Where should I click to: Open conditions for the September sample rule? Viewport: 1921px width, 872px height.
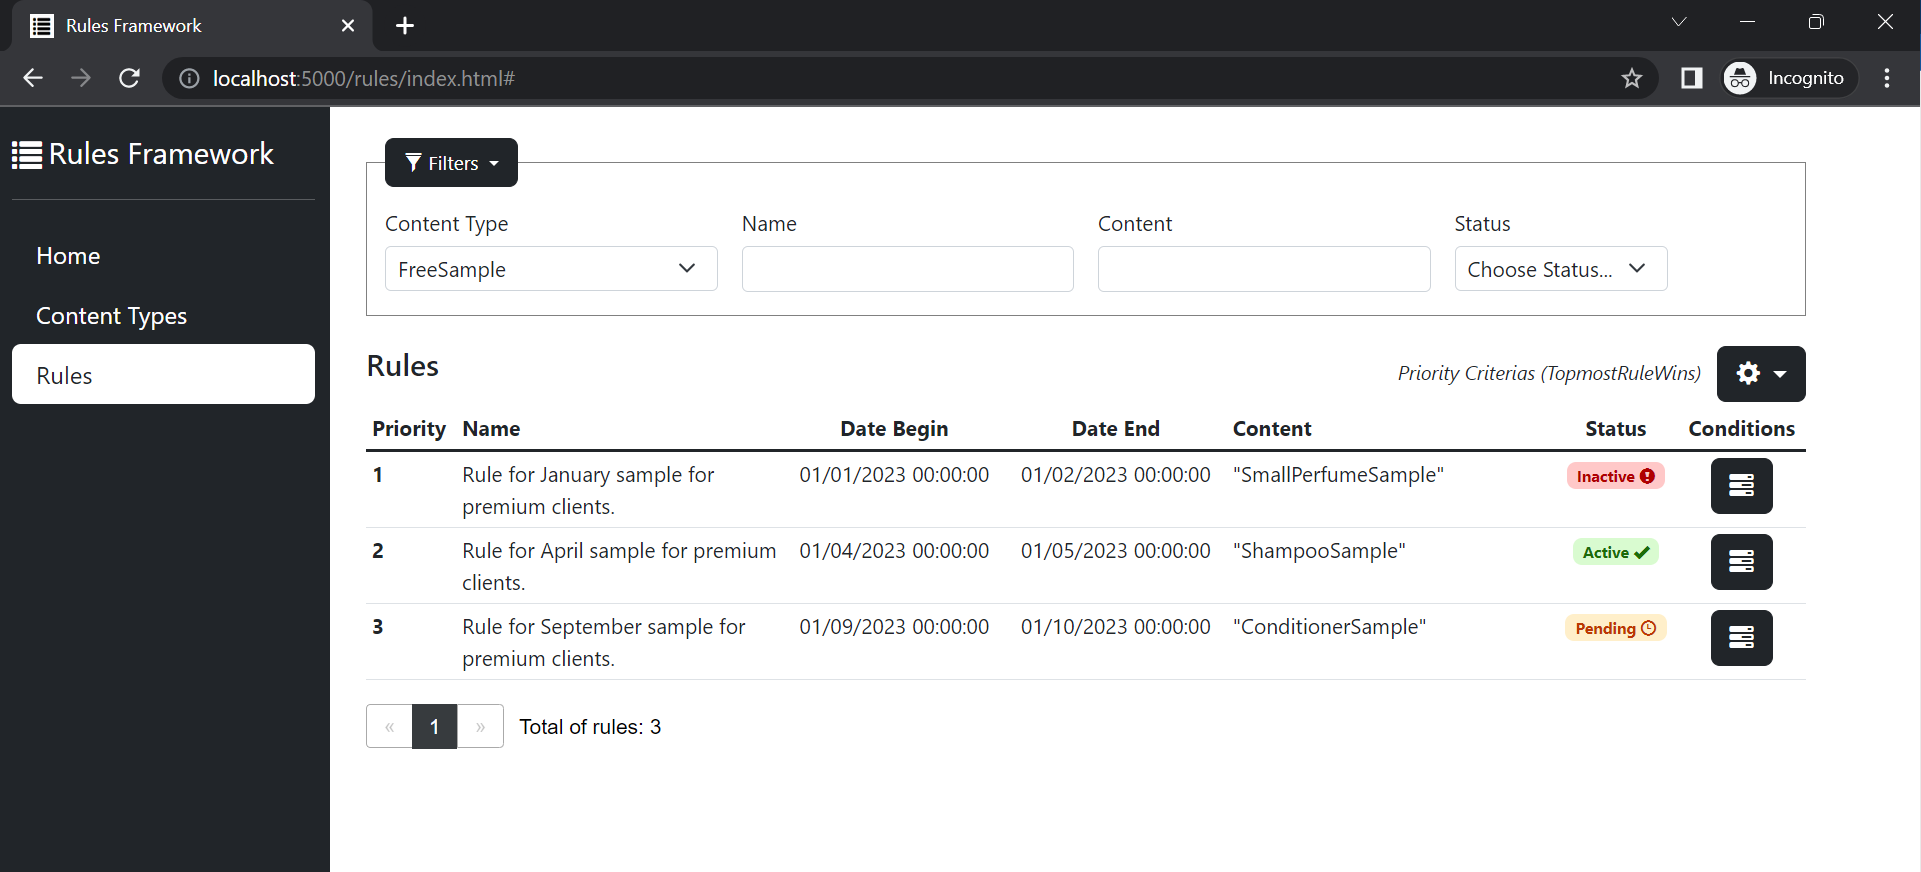(1741, 638)
